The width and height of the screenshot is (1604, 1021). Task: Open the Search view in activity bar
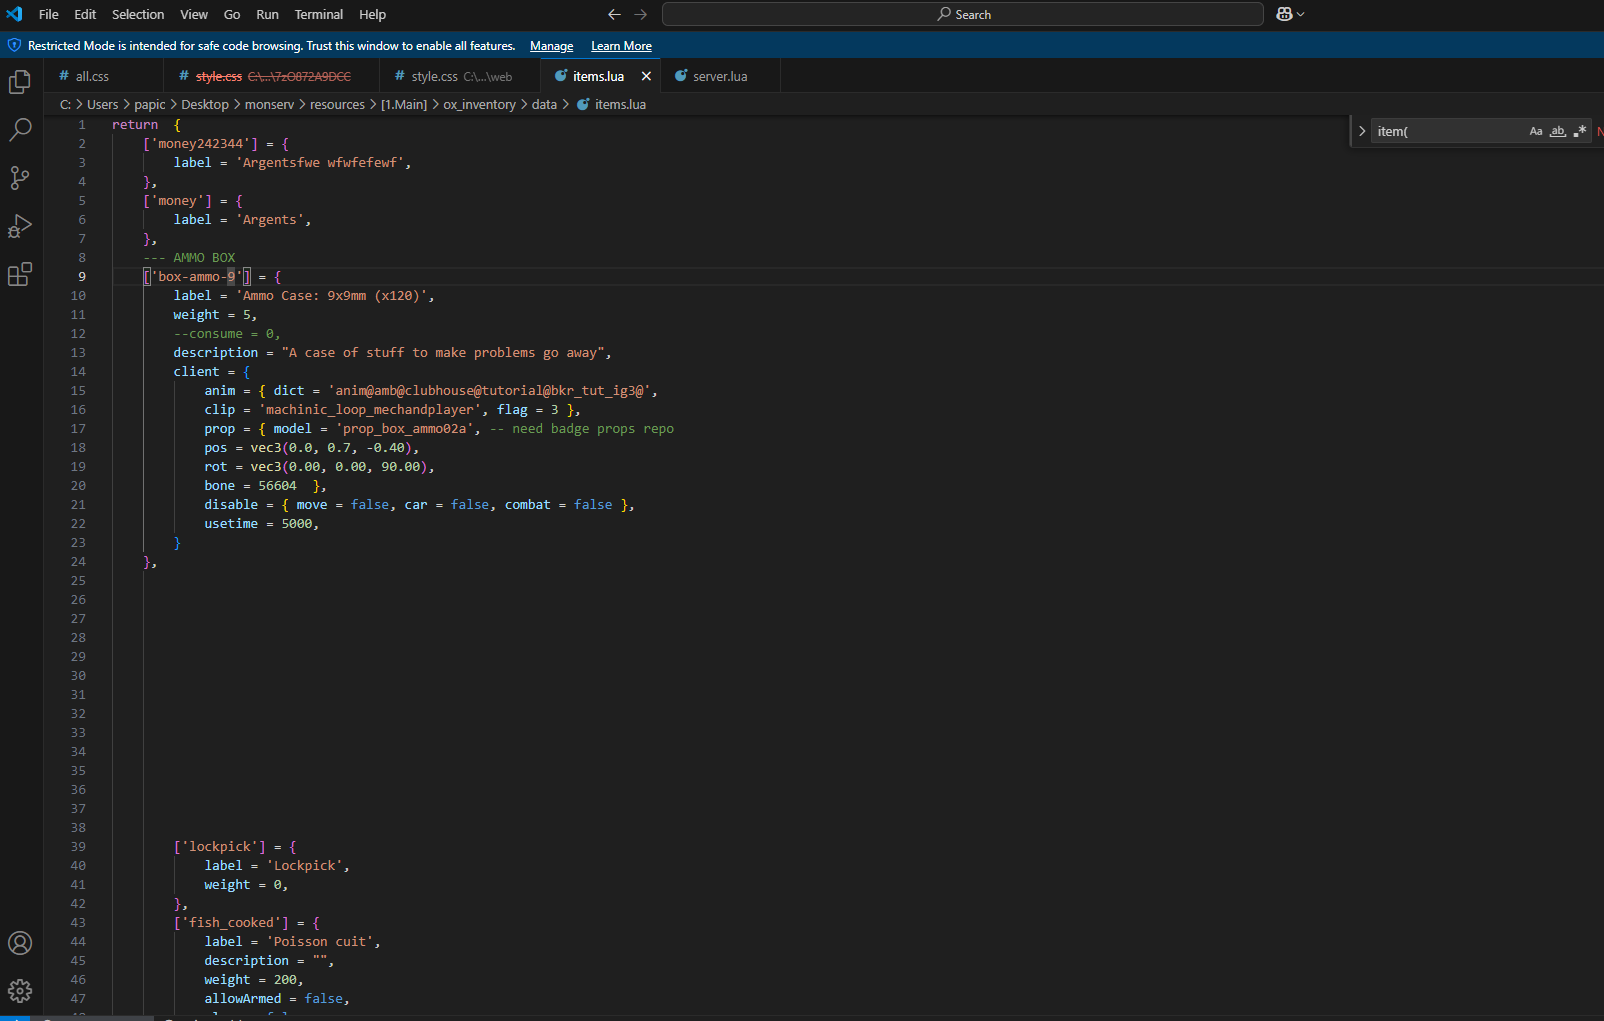(x=20, y=130)
